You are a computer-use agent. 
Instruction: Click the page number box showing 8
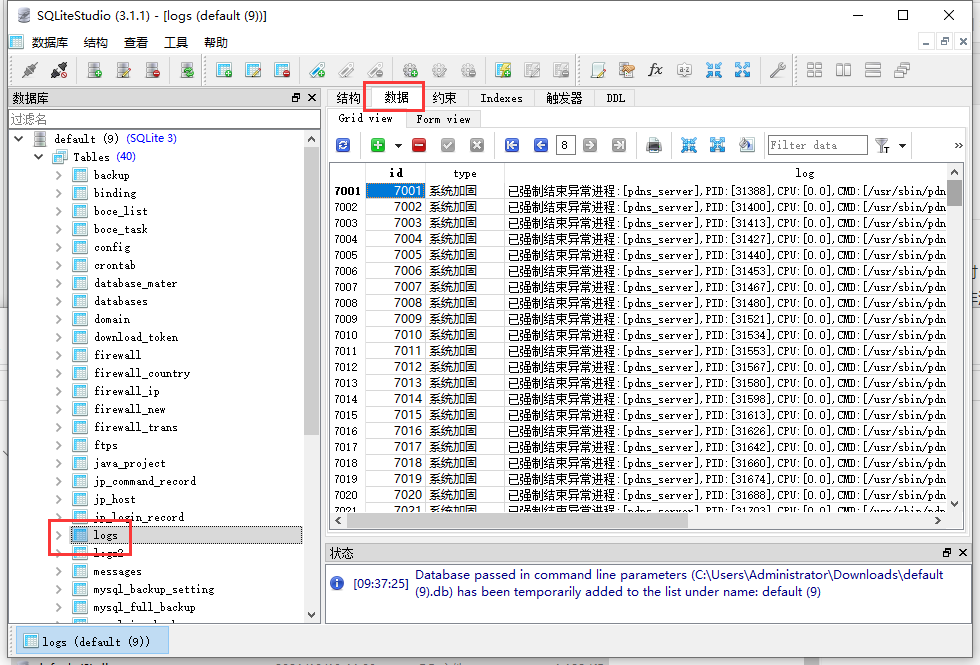click(564, 146)
